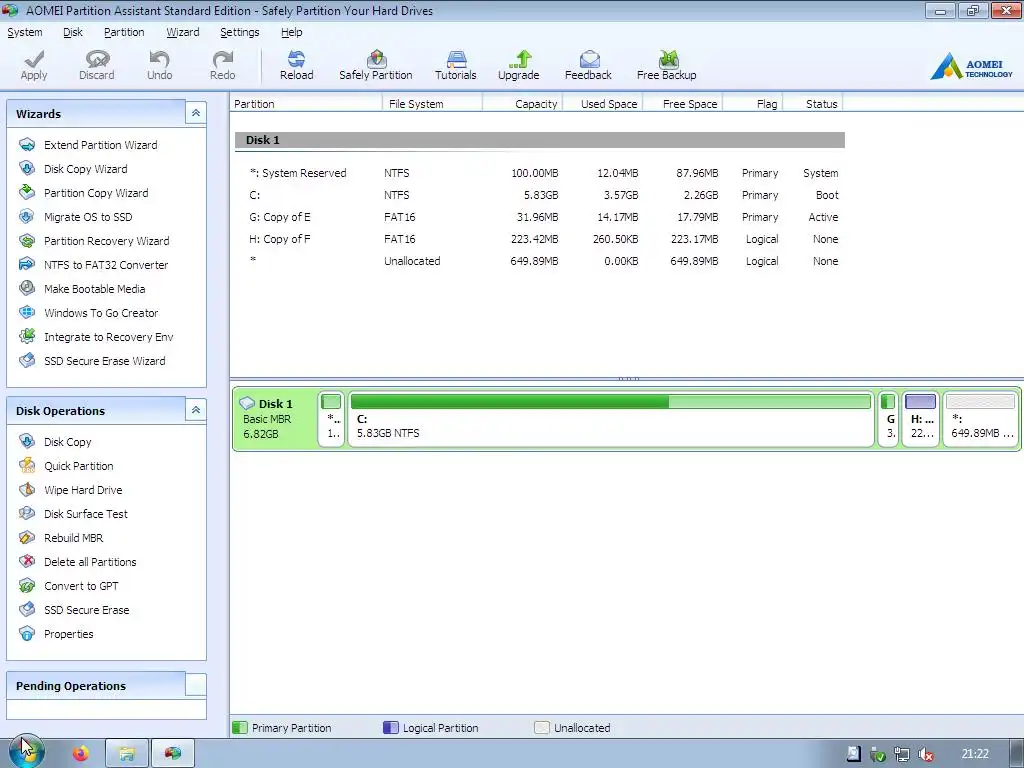Click the Convert to GPT icon
This screenshot has height=768, width=1024.
click(27, 585)
